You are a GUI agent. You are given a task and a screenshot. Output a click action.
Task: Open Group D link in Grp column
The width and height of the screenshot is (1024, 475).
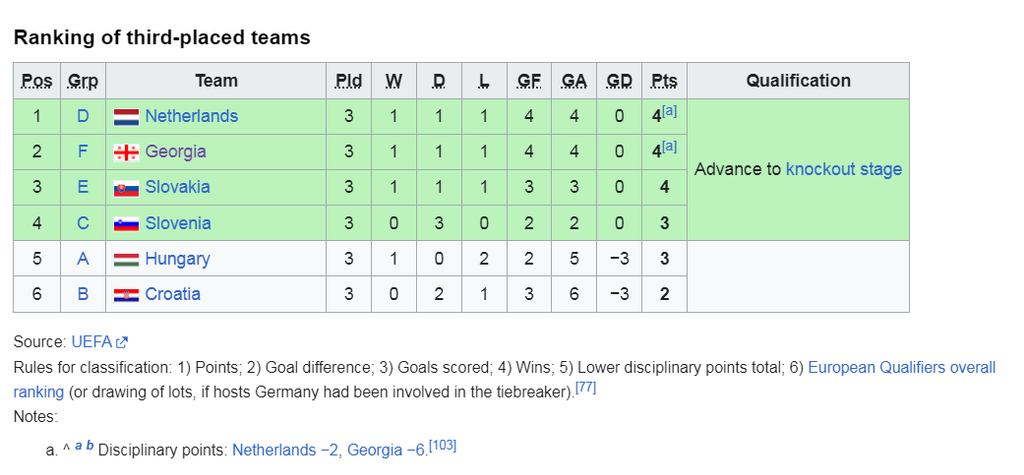83,116
